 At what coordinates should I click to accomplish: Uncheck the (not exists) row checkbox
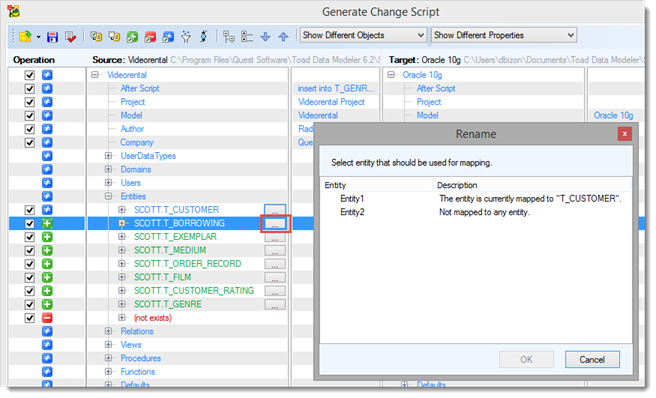(29, 318)
